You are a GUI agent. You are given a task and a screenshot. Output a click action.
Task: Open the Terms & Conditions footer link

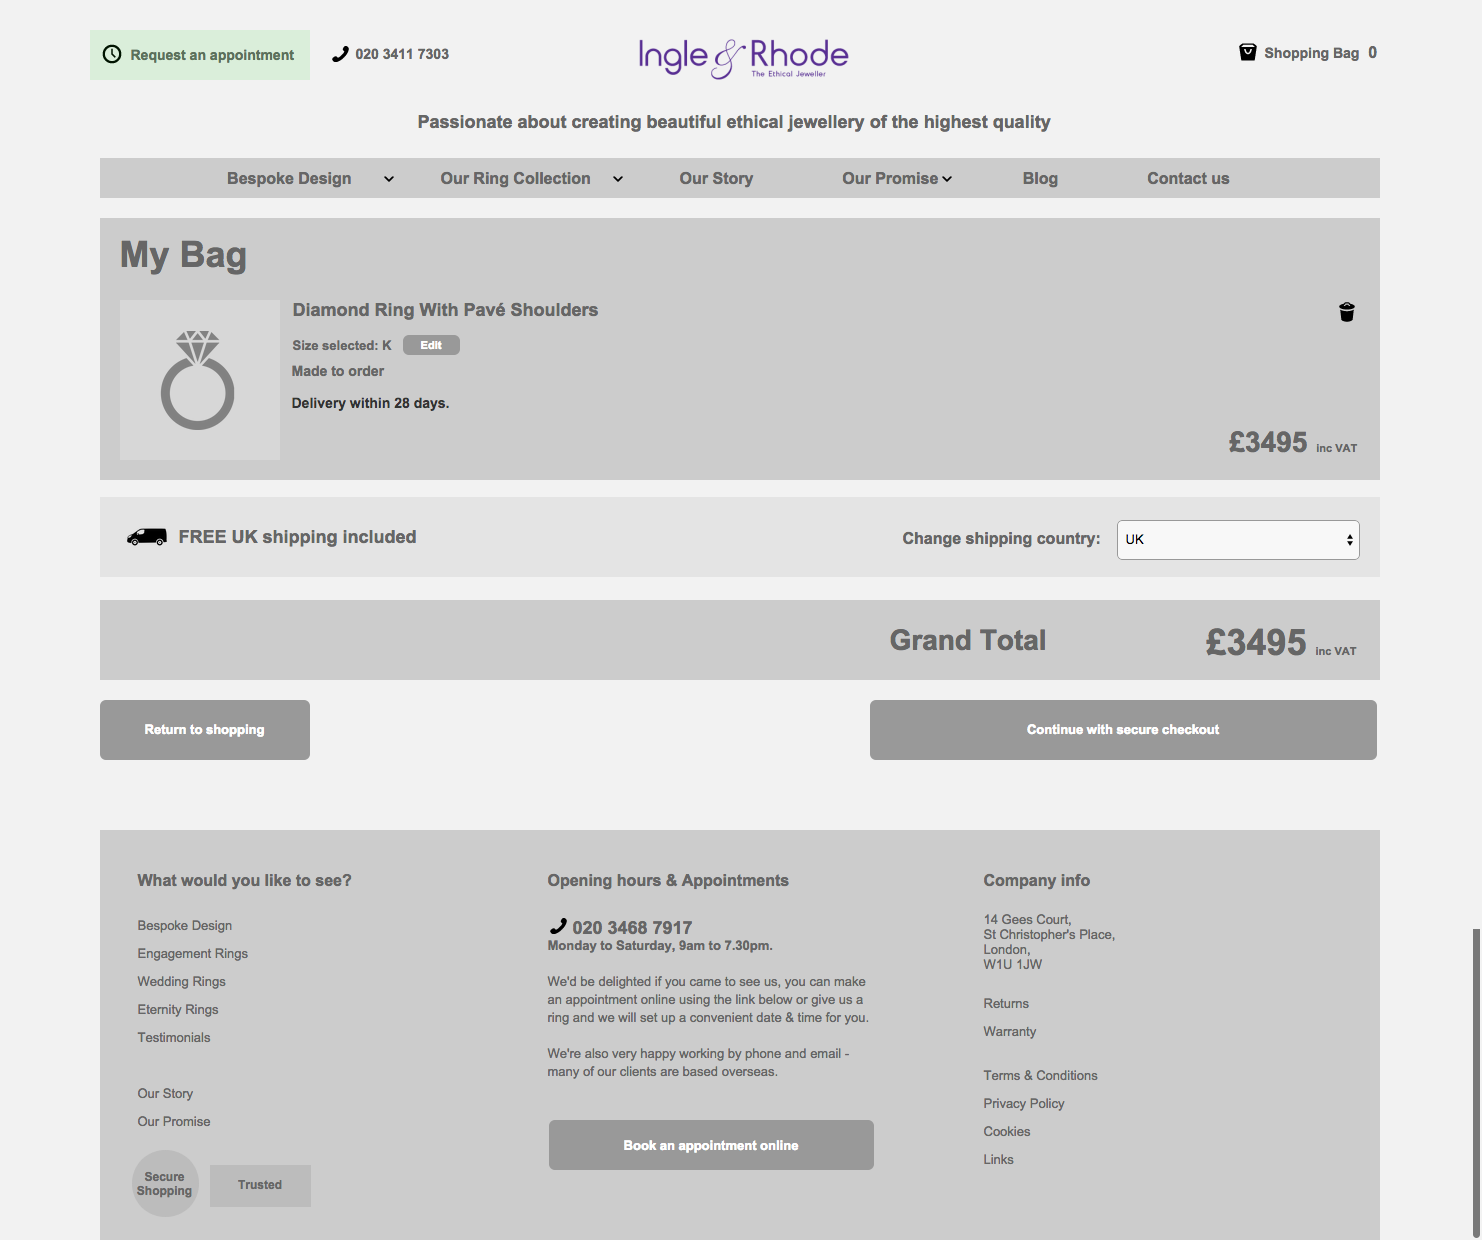click(1040, 1076)
